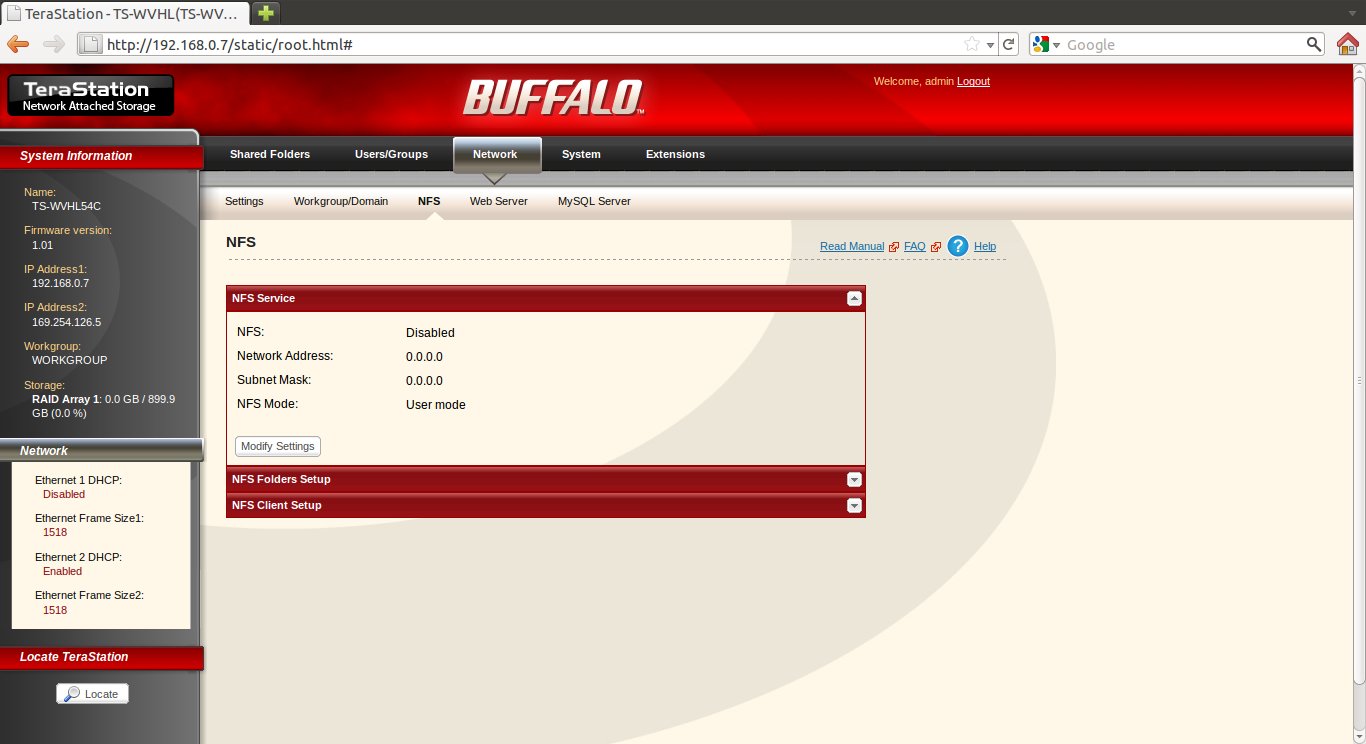Screen dimensions: 1366x744
Task: Open the Shared Folders tab
Action: pos(270,154)
